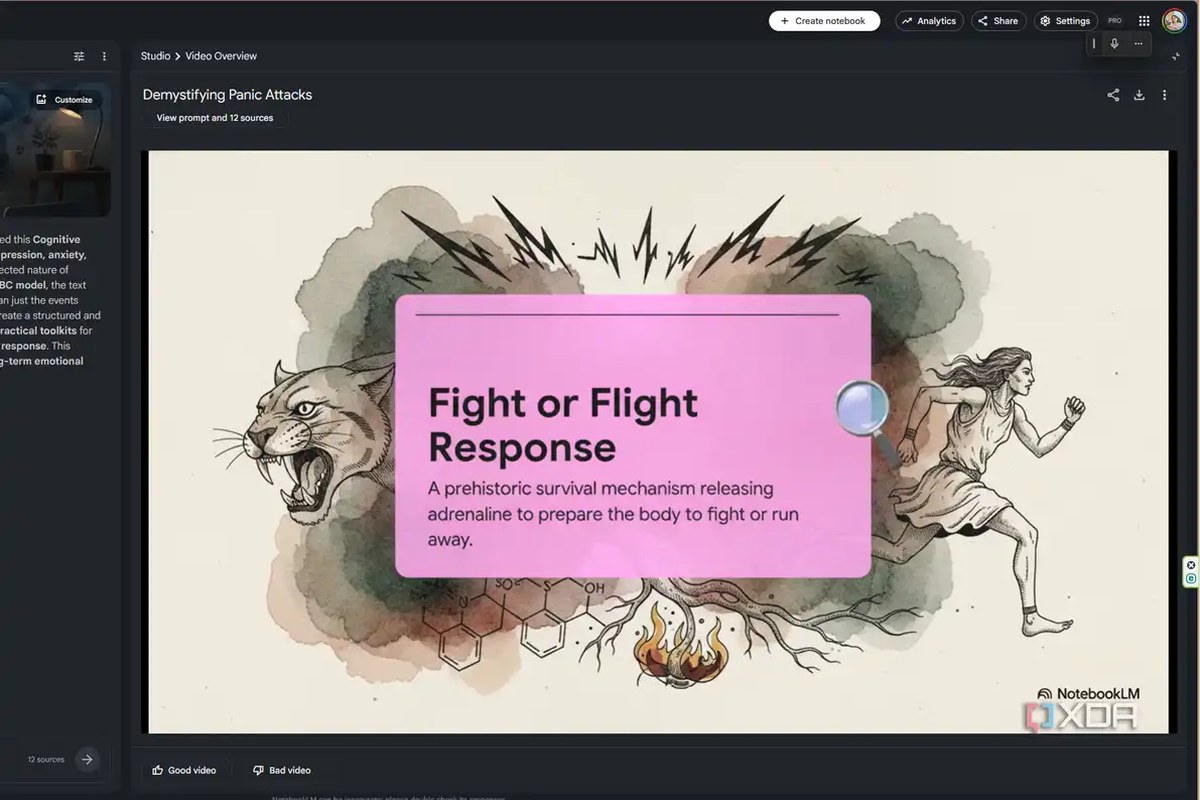This screenshot has height=800, width=1200.
Task: Click the Customize button
Action: click(x=65, y=100)
